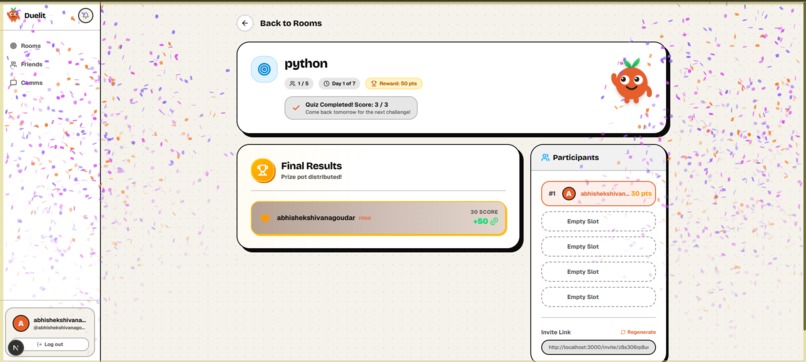Click Prize pot distributed! text
806x362 pixels.
coord(312,177)
